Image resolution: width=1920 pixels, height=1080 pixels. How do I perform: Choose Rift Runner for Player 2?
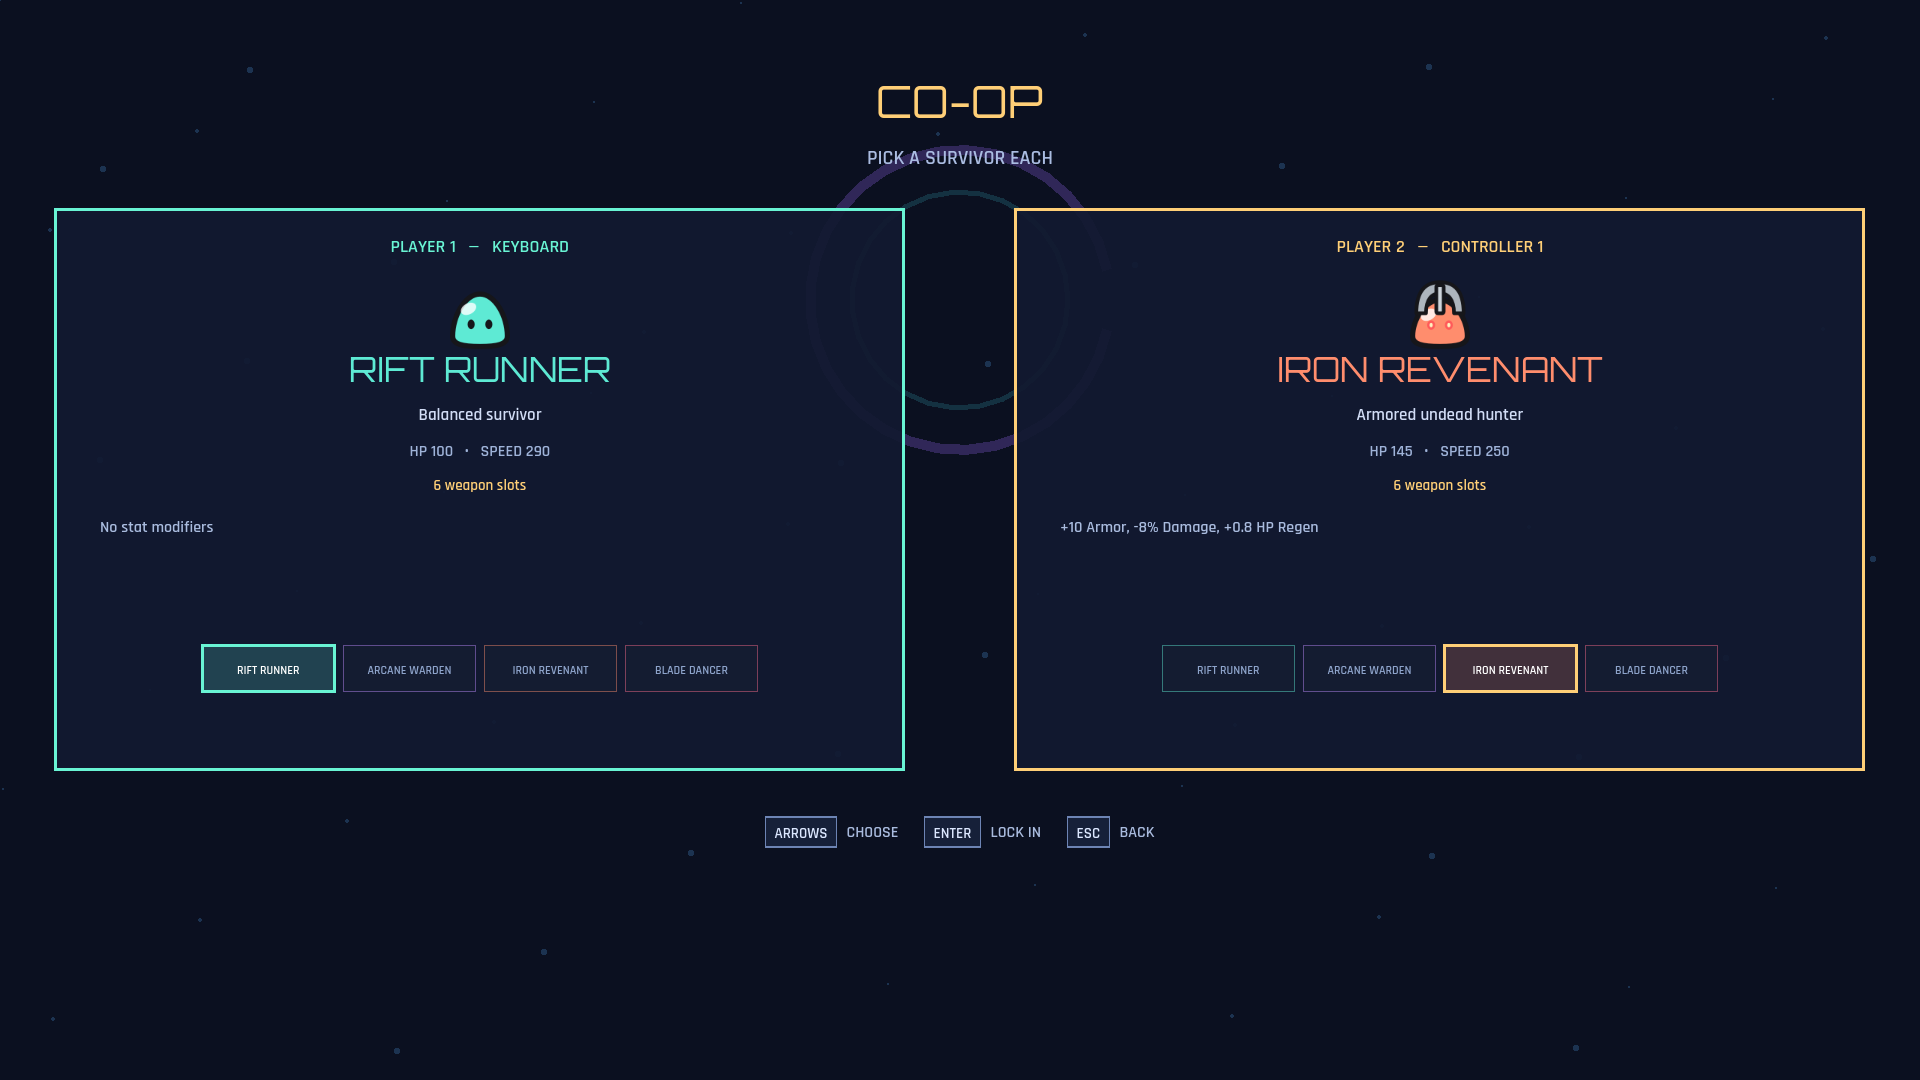1228,669
